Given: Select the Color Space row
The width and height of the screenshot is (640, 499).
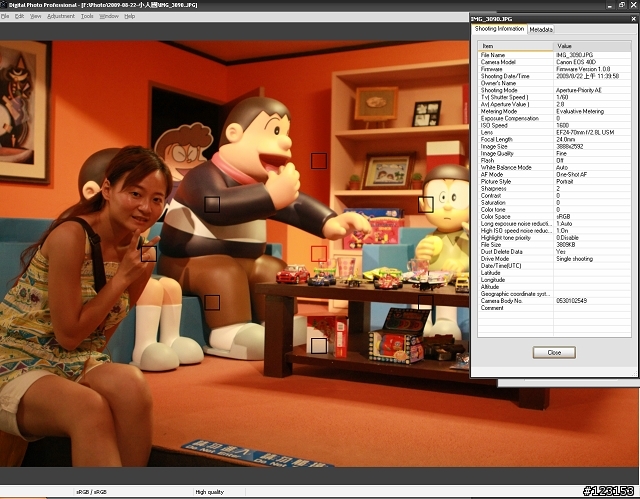Looking at the screenshot, I should click(x=554, y=217).
